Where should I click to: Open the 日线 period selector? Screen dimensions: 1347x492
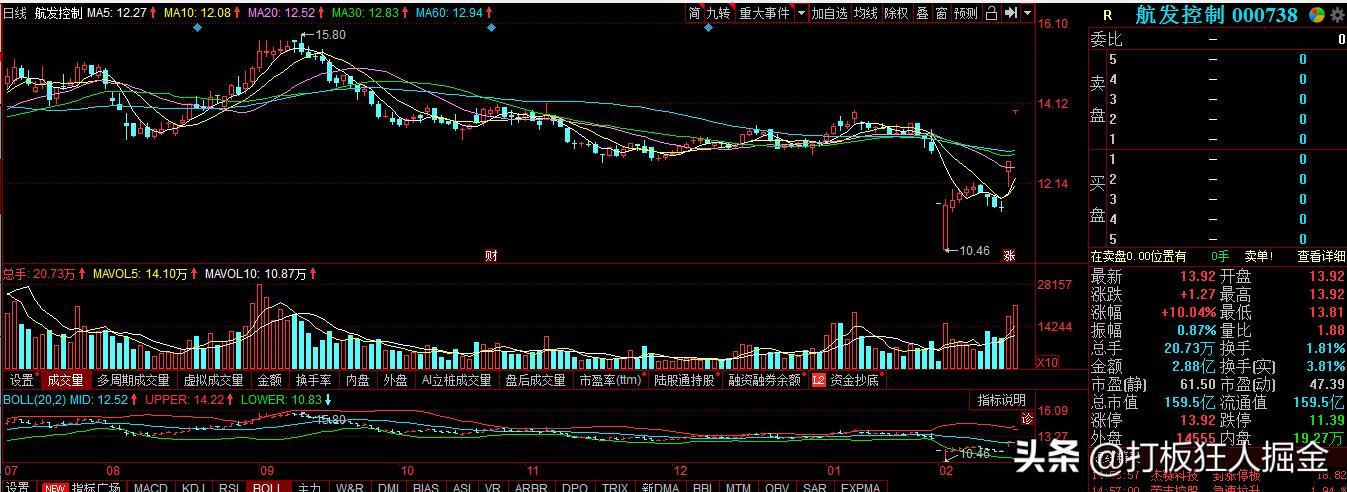pyautogui.click(x=16, y=14)
